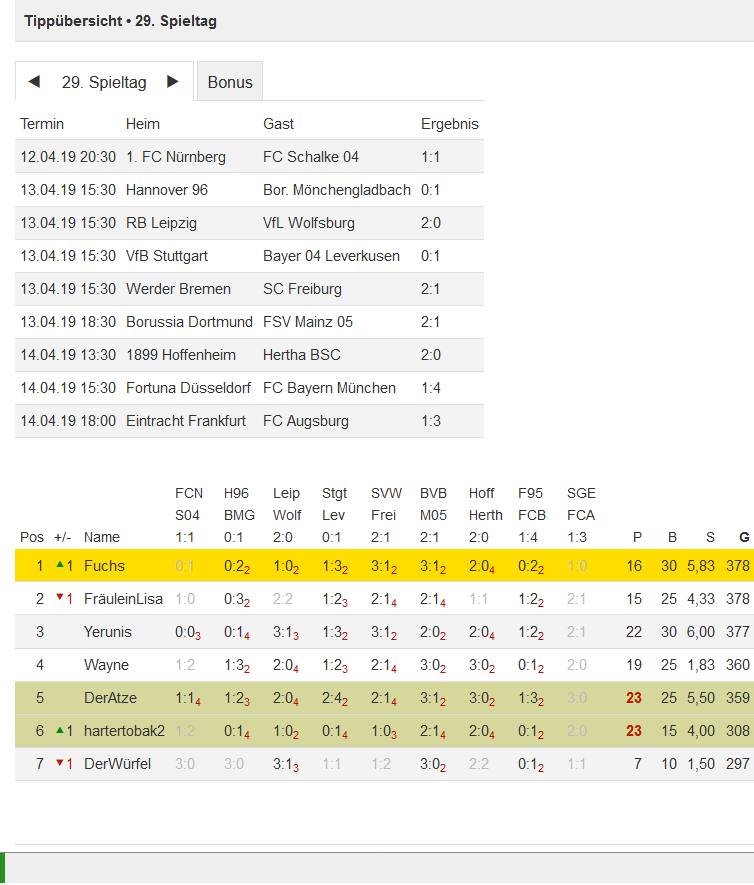Click the Ergebnis column header
The image size is (754, 885).
tap(450, 124)
